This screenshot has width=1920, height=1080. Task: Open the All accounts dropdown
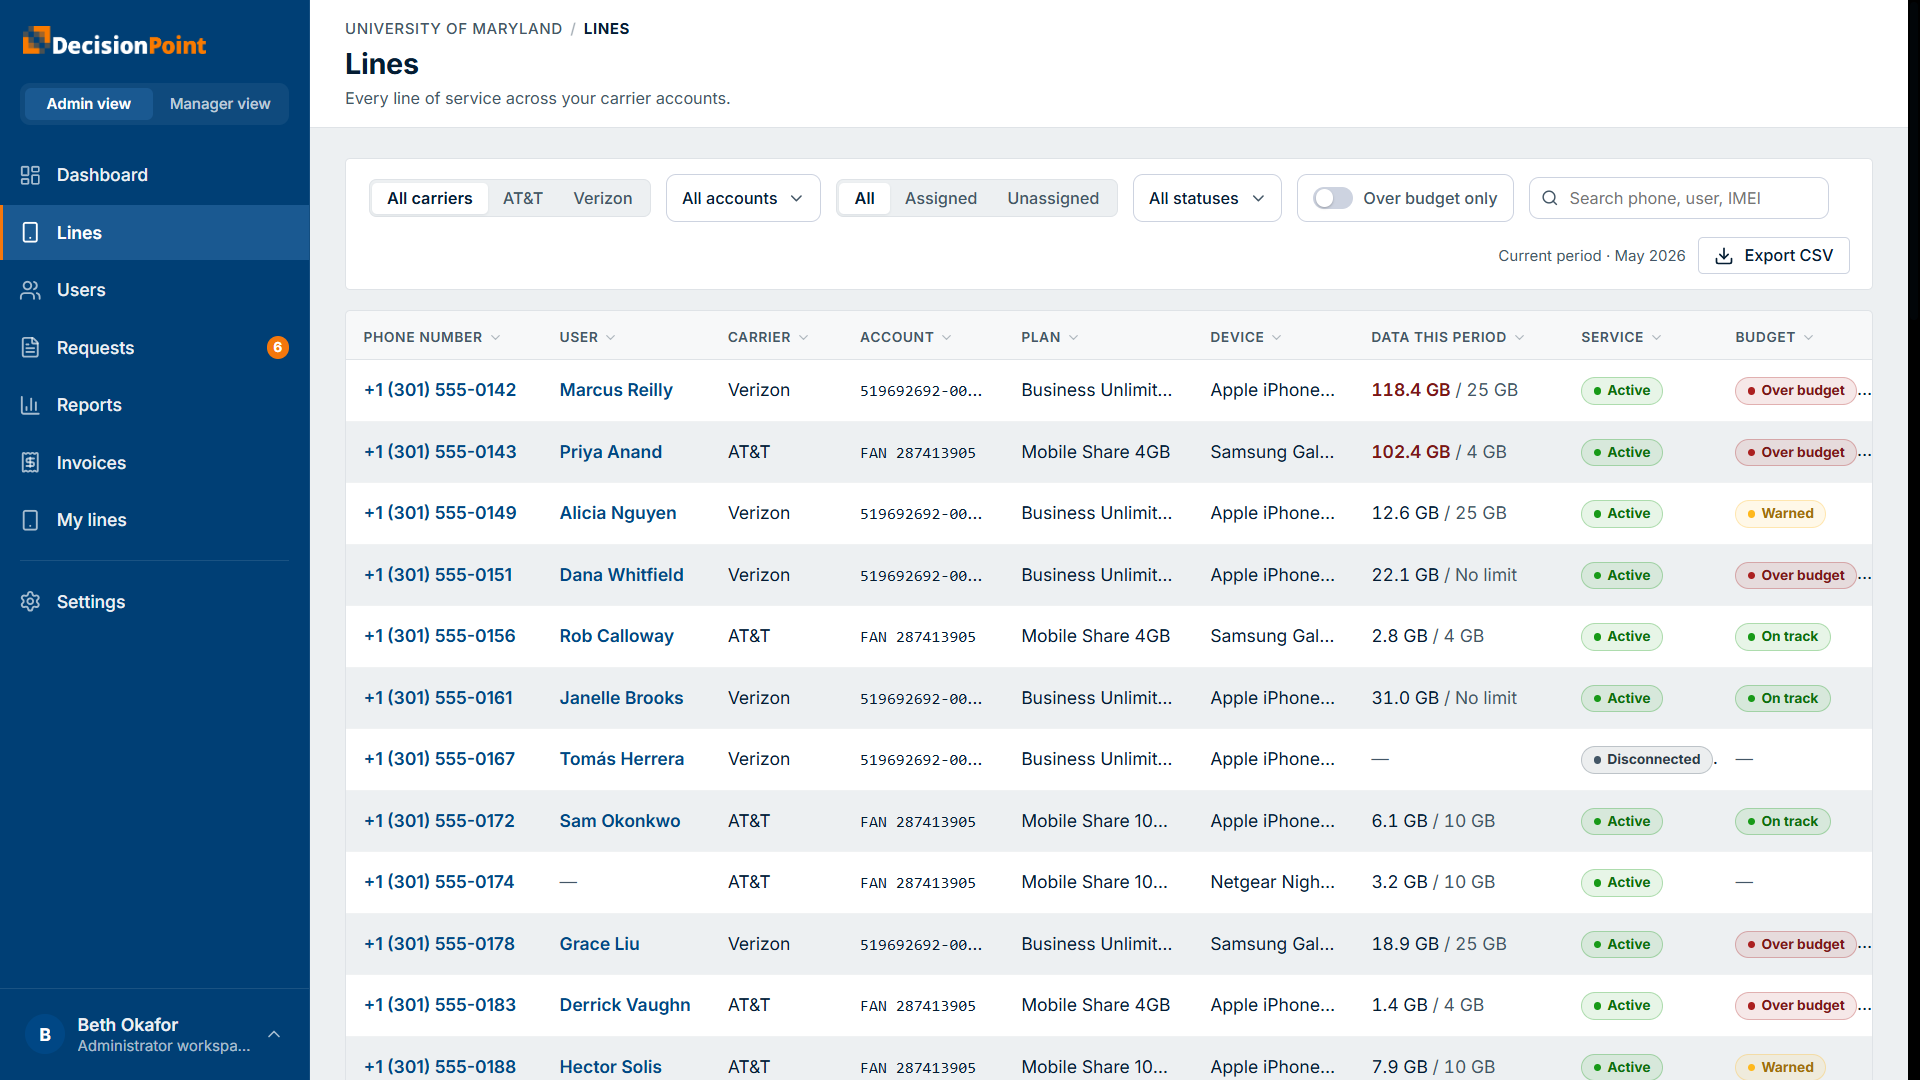click(x=743, y=198)
